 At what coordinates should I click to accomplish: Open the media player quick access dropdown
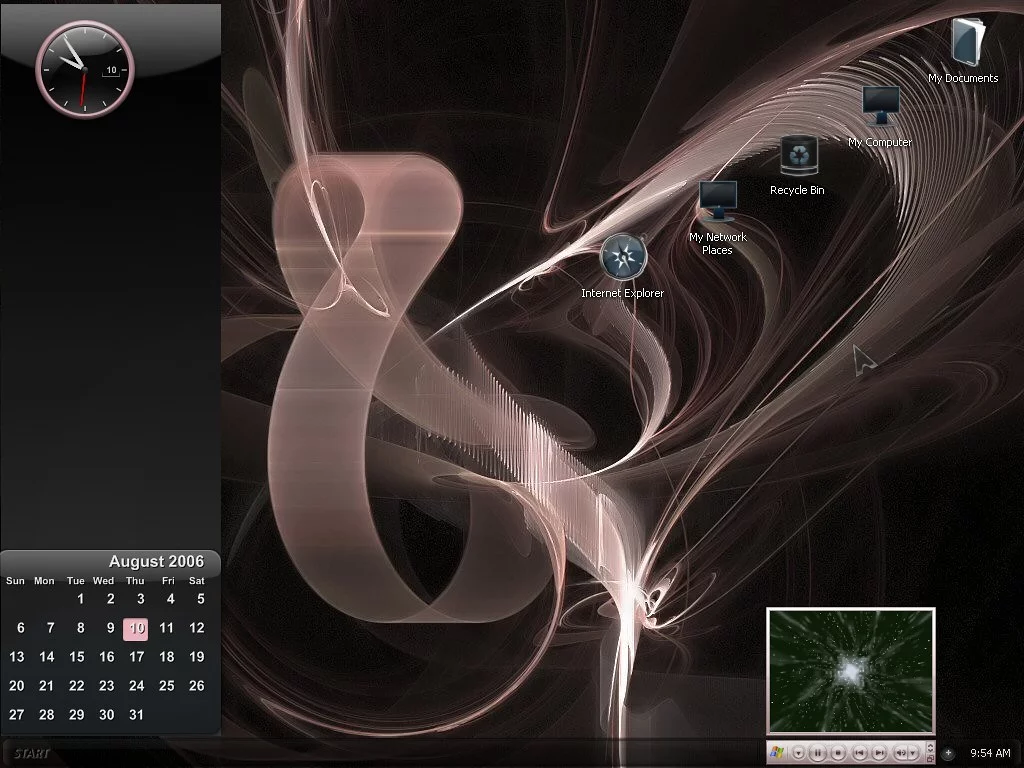[798, 753]
